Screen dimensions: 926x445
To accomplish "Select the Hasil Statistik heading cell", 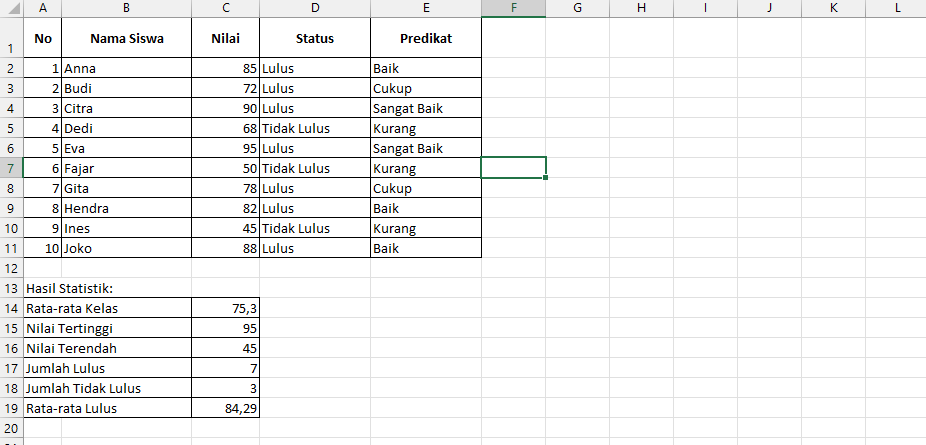I will tap(107, 288).
